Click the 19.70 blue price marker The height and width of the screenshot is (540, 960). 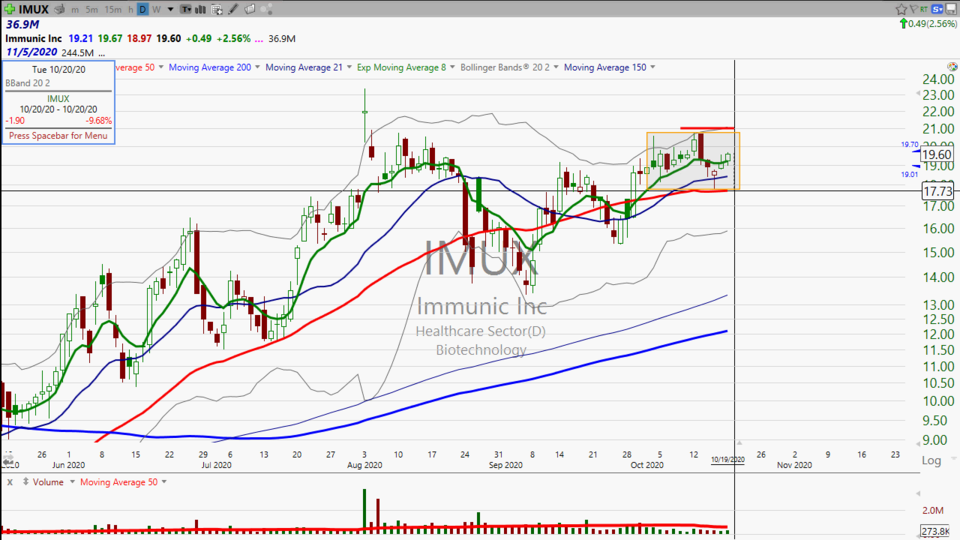(x=910, y=144)
